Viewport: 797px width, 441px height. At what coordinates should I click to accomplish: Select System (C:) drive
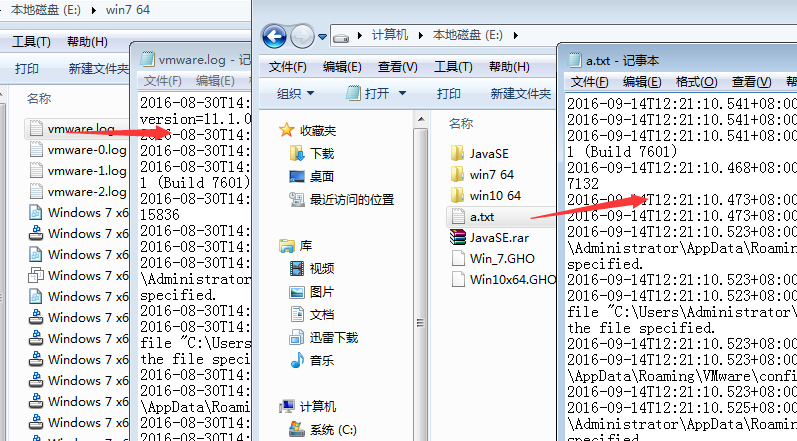[x=323, y=430]
